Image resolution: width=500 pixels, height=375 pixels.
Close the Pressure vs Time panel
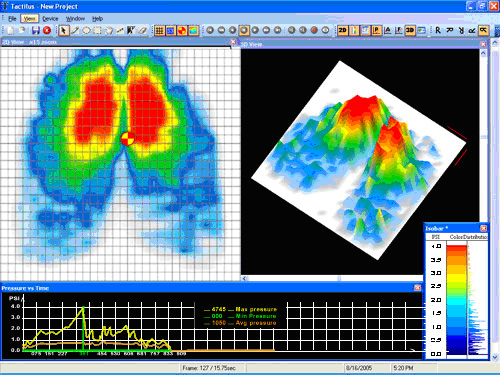(x=417, y=288)
